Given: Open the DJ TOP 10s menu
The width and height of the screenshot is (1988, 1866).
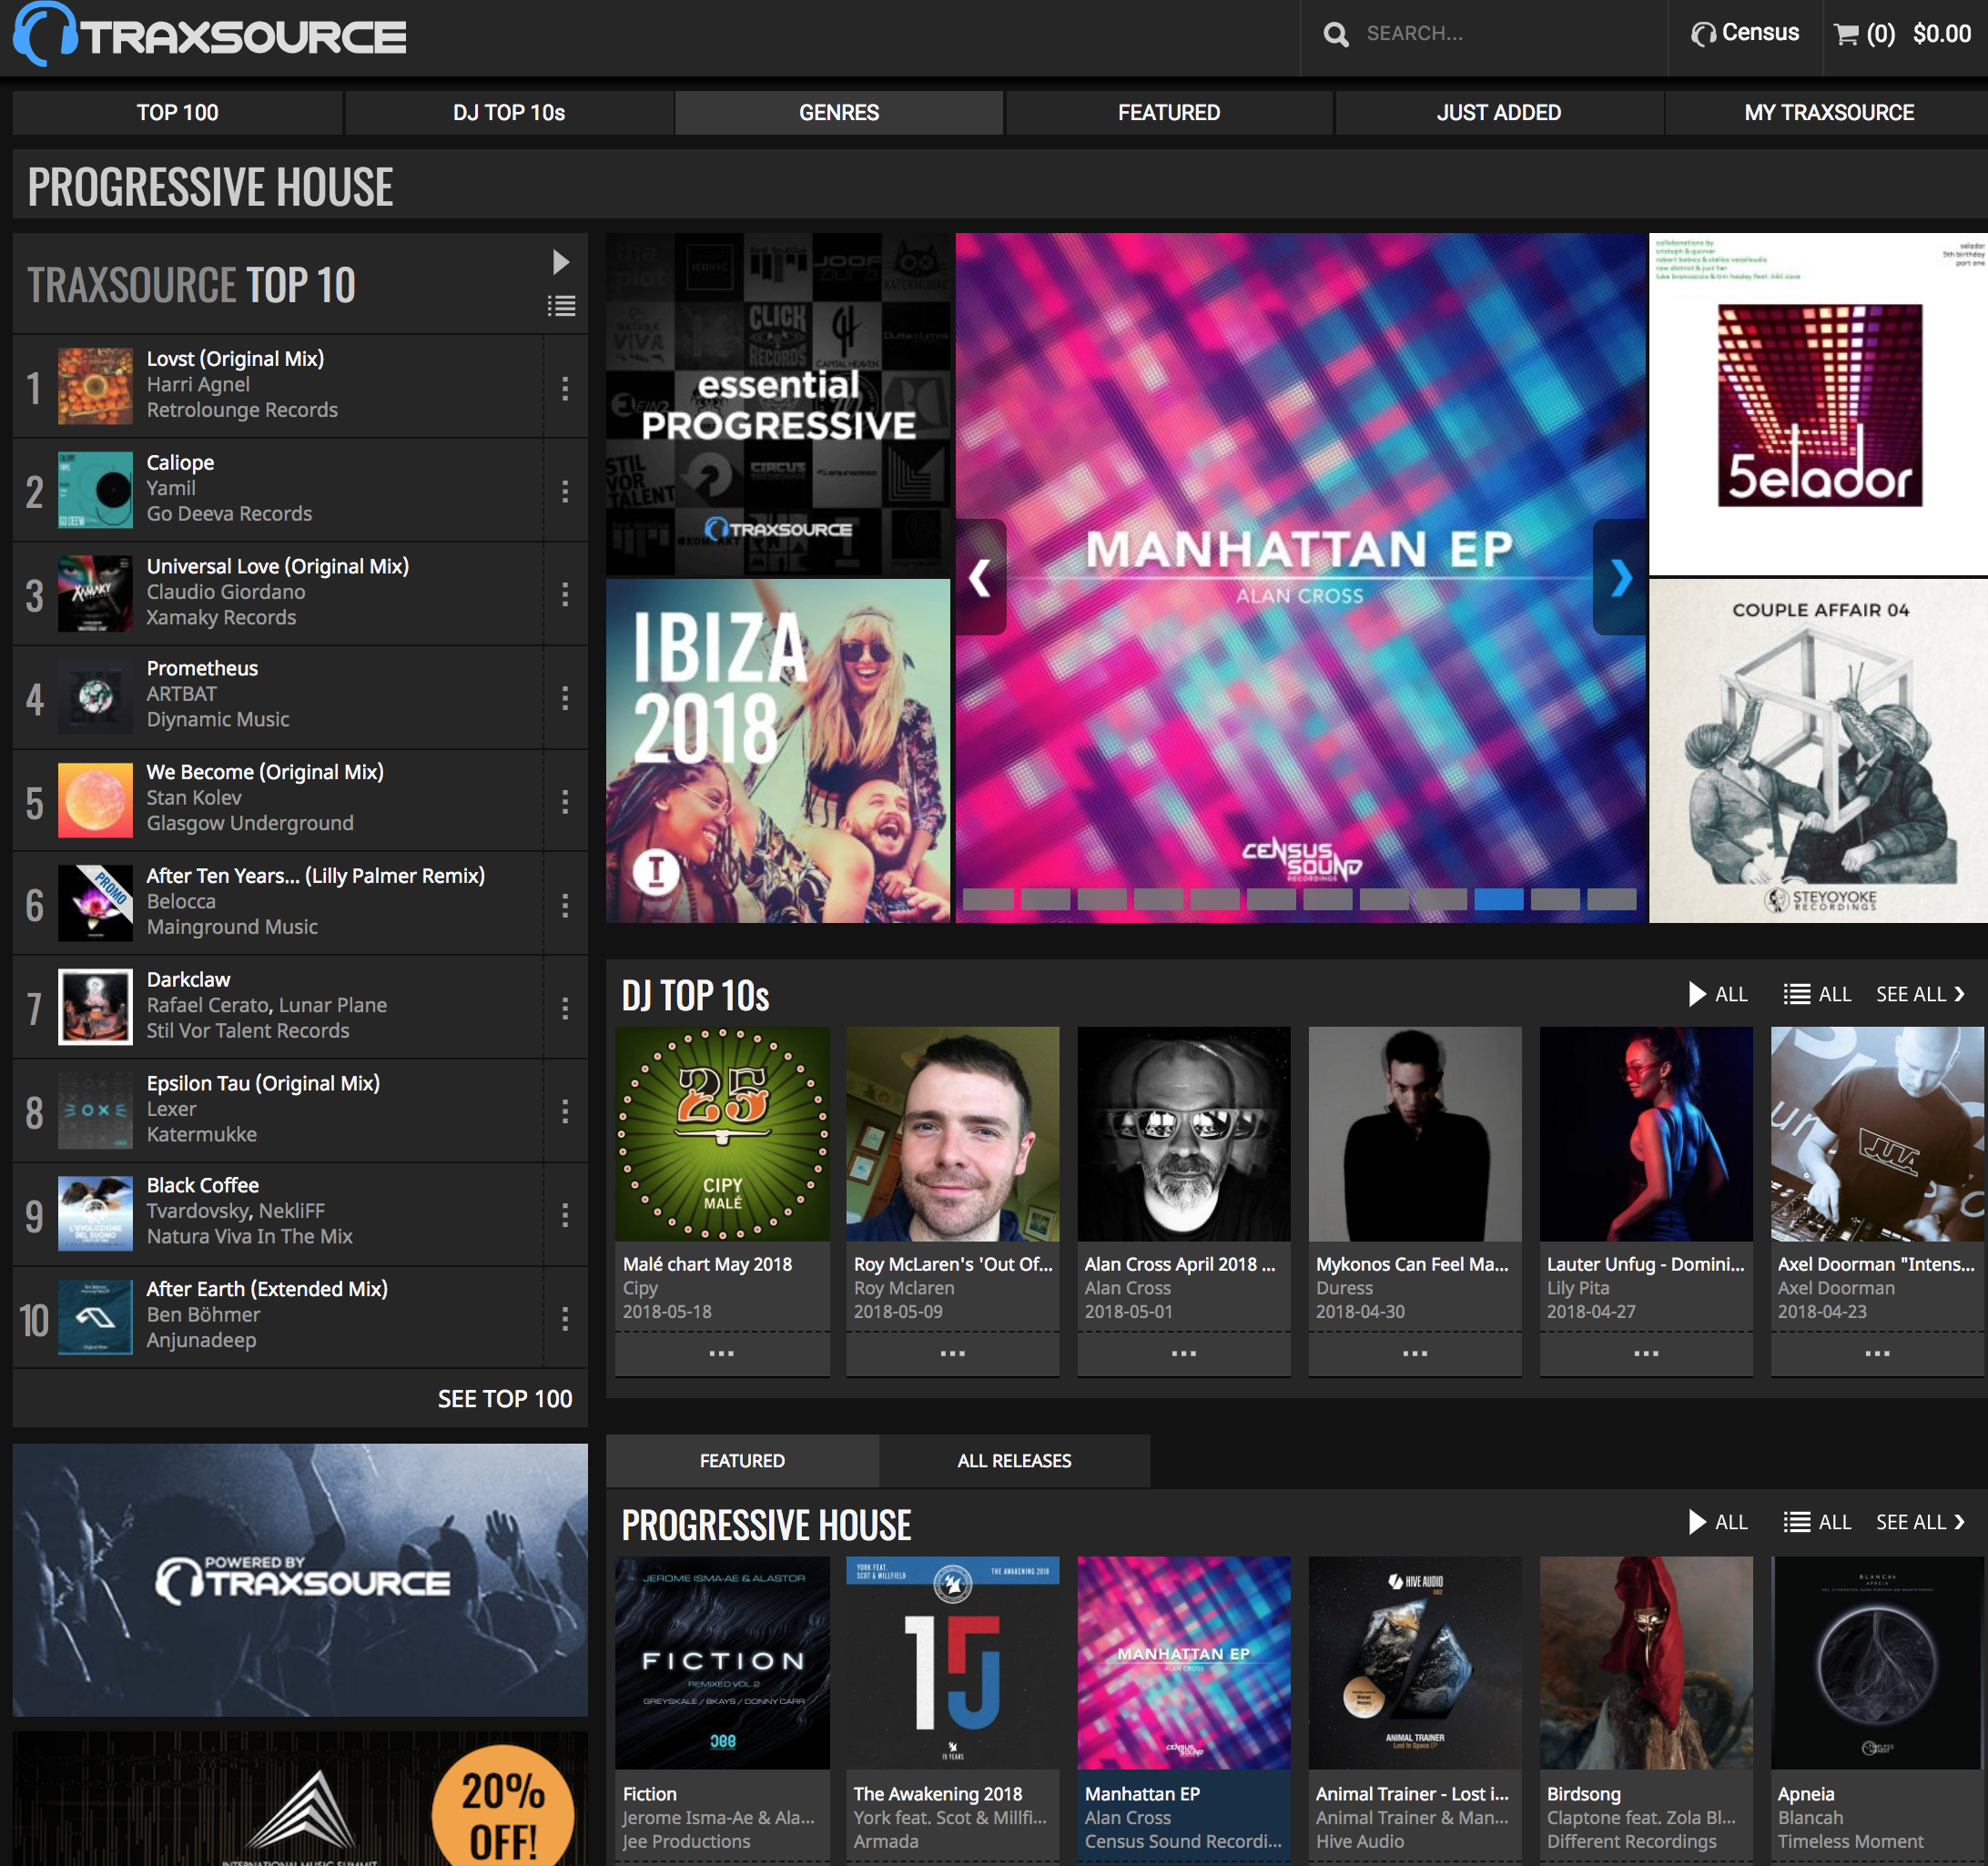Looking at the screenshot, I should pyautogui.click(x=509, y=113).
